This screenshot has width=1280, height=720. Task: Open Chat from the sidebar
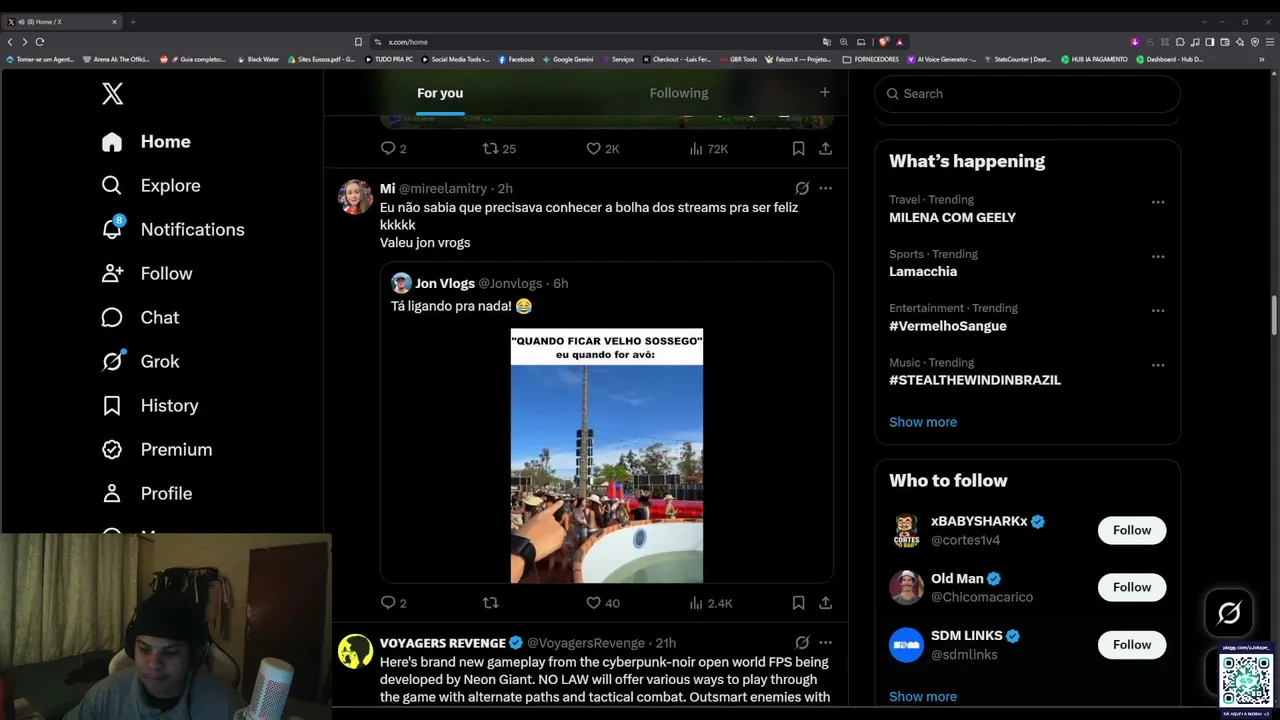pos(140,318)
